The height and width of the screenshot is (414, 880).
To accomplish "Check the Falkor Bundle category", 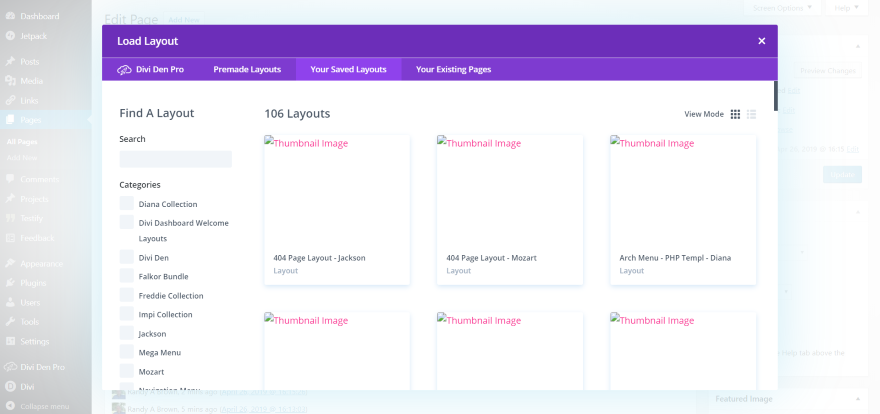I will coord(127,276).
